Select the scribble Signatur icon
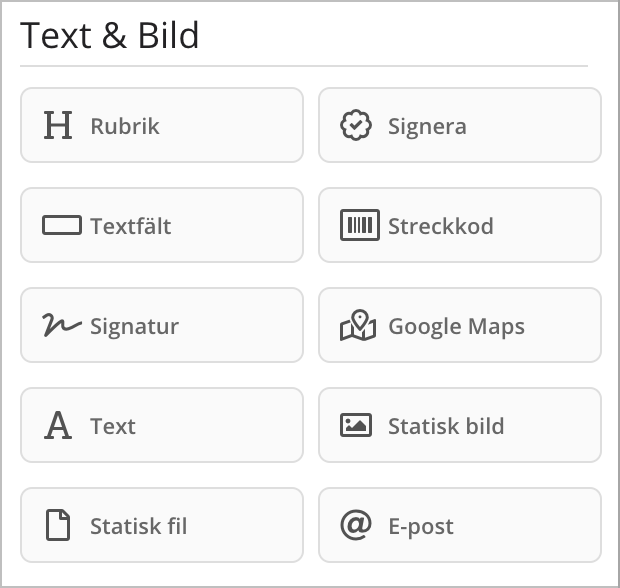Screen dimensions: 620x588 [x=62, y=325]
